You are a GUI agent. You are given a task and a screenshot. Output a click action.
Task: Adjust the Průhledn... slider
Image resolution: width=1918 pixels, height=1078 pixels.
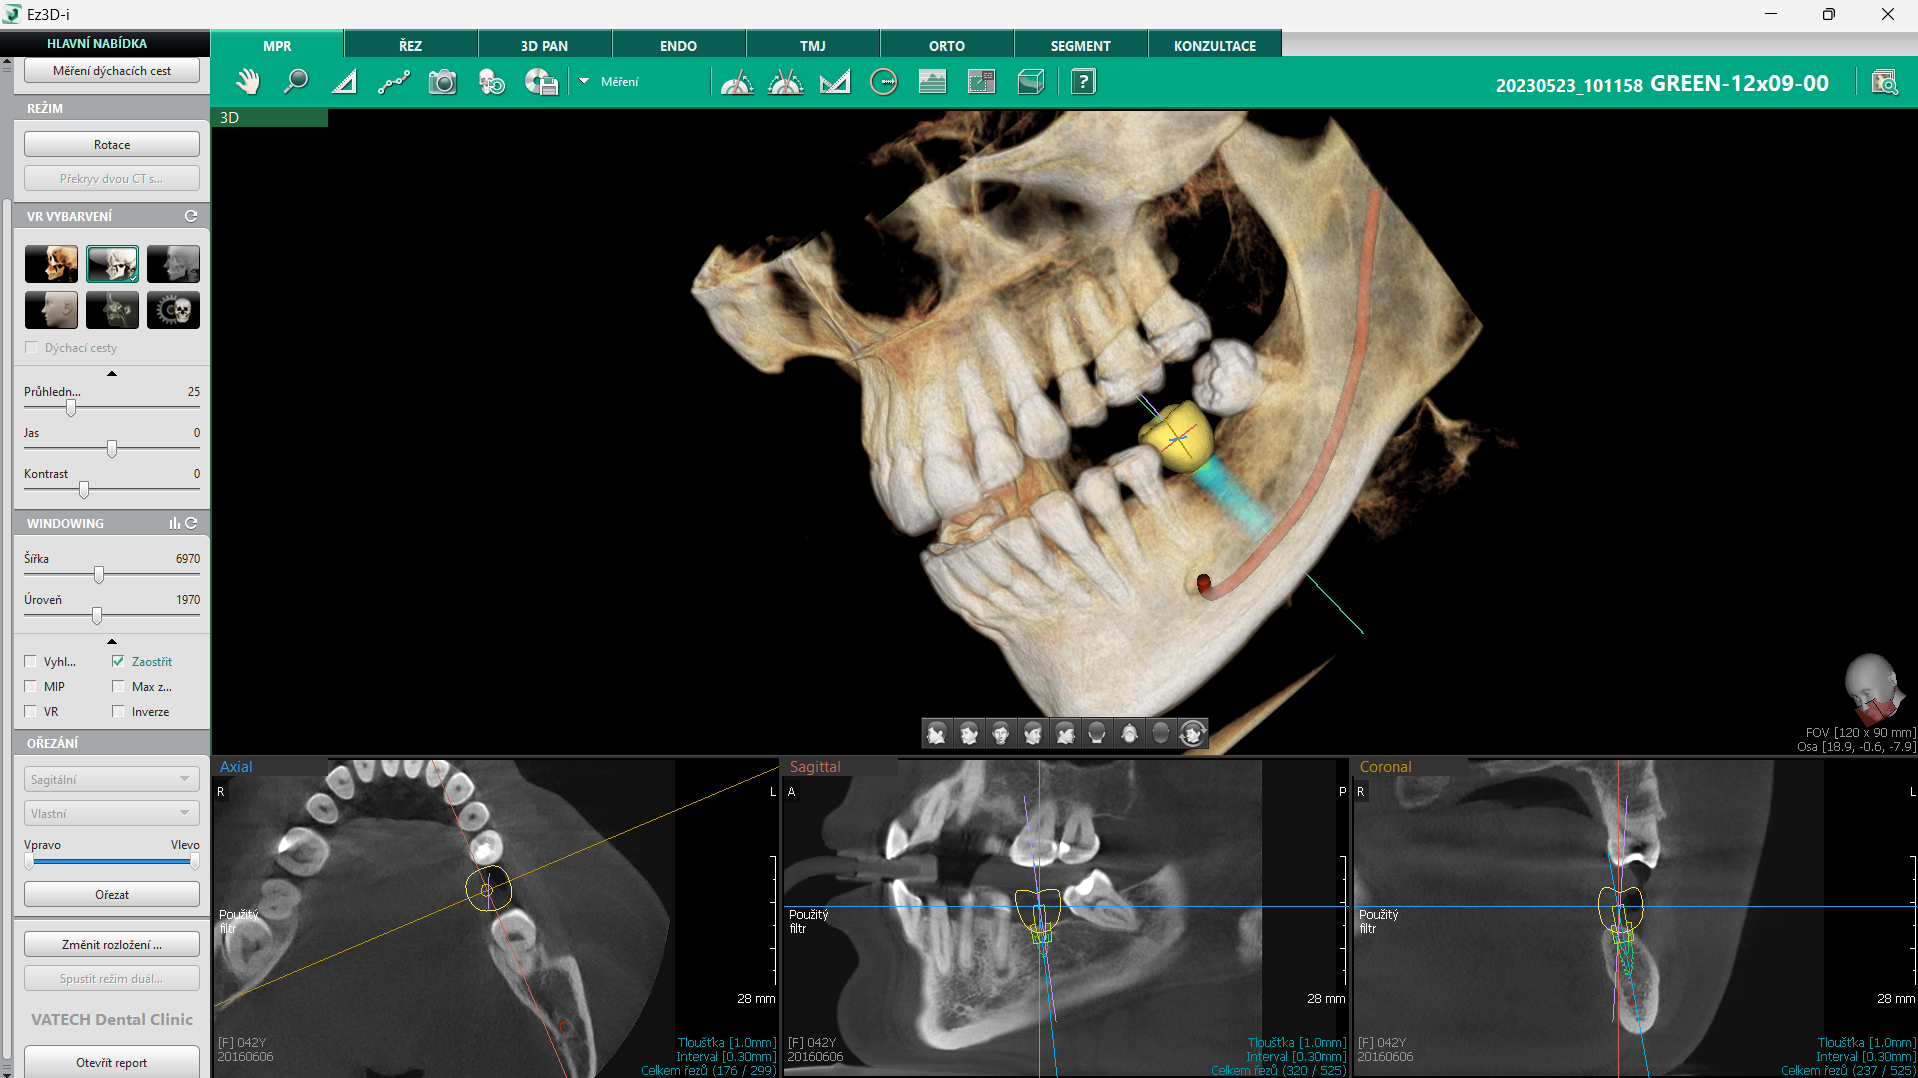pos(71,408)
